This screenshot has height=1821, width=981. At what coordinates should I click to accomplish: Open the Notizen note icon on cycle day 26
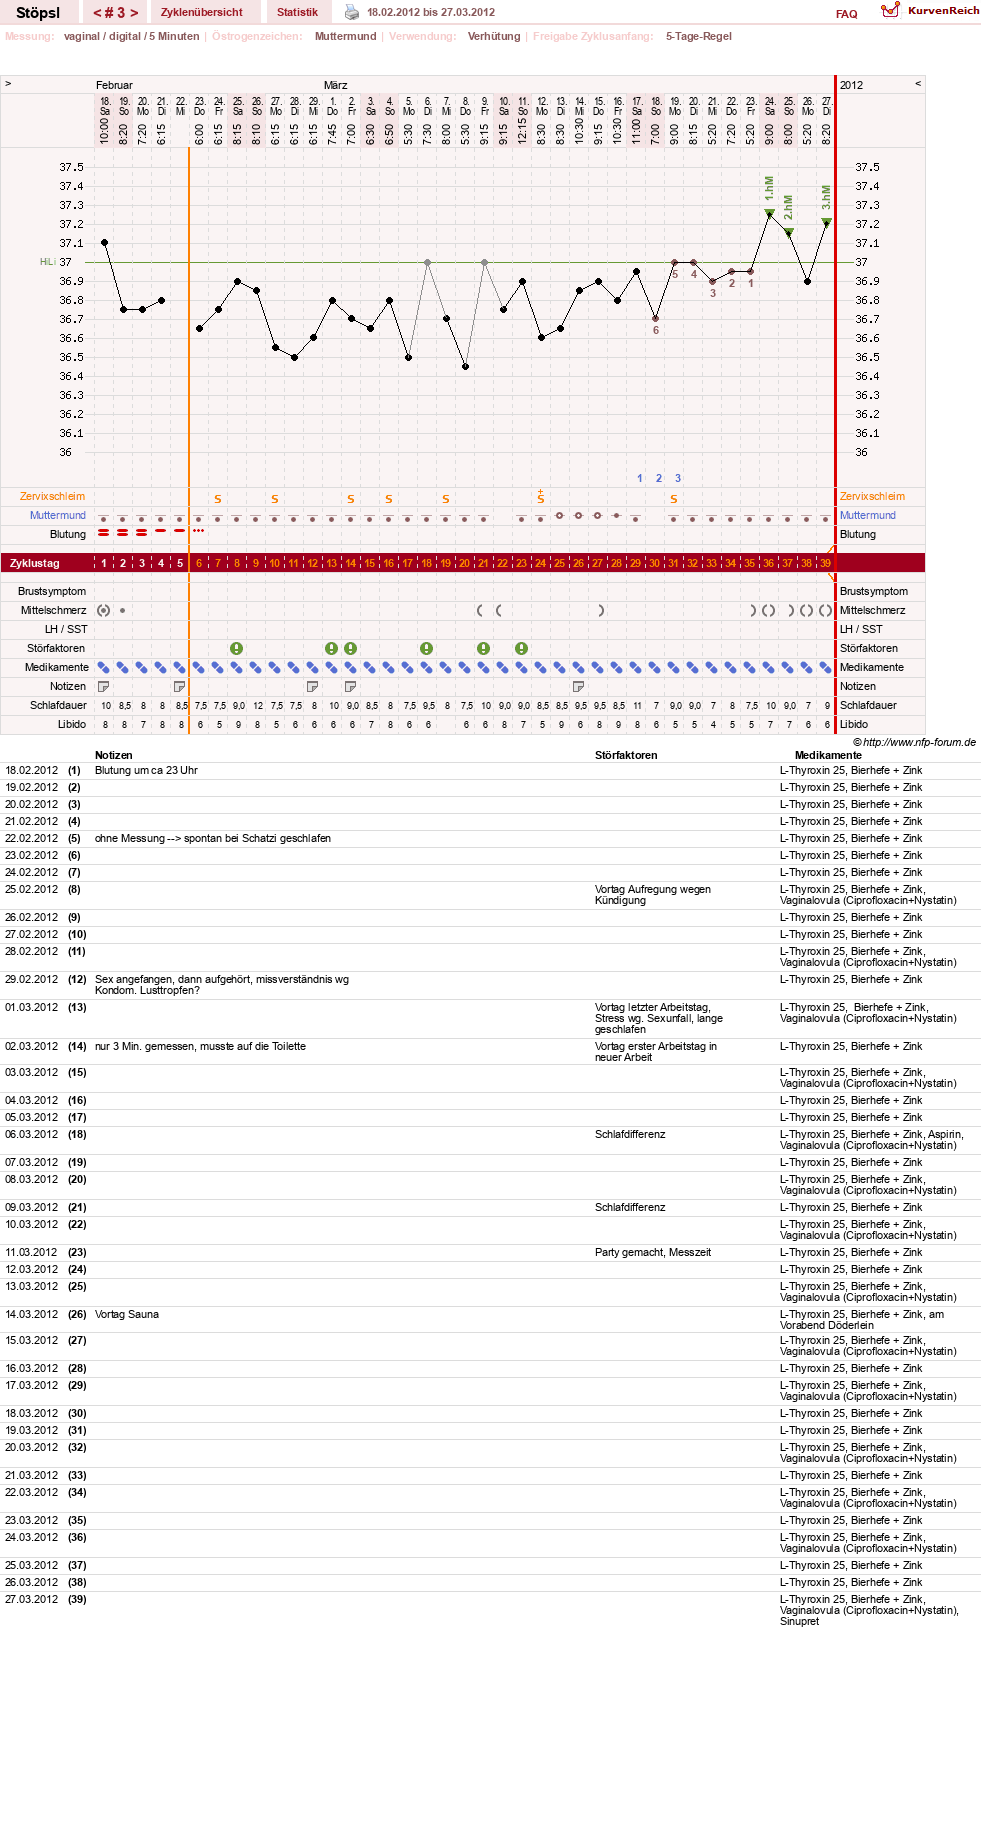(x=579, y=686)
